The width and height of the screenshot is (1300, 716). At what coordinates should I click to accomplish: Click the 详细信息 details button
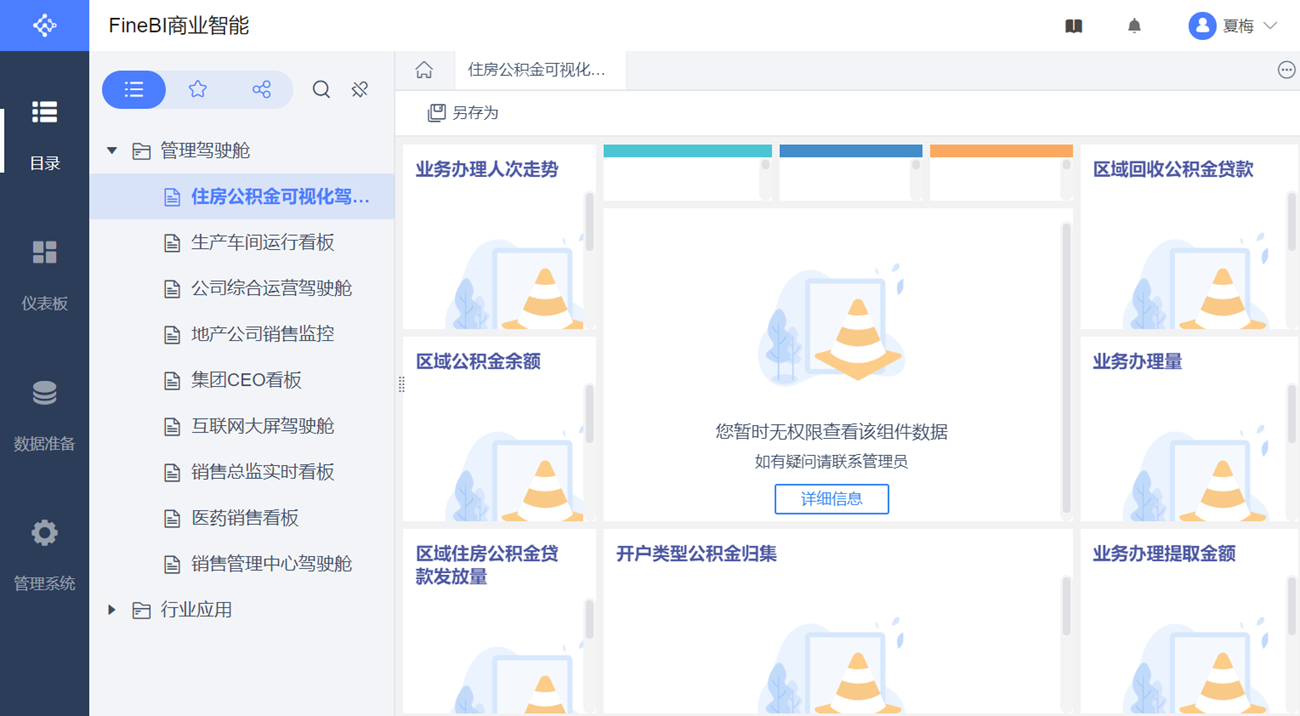pyautogui.click(x=832, y=498)
